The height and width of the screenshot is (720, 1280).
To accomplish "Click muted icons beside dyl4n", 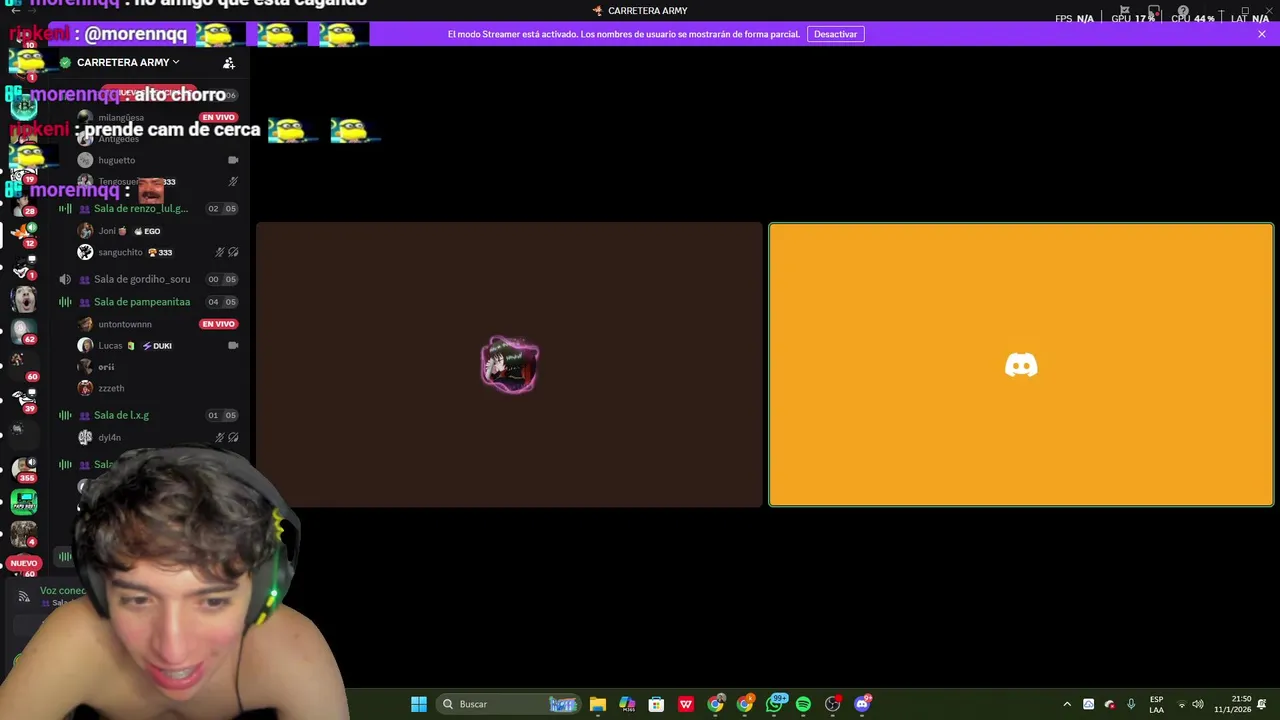I will (227, 437).
